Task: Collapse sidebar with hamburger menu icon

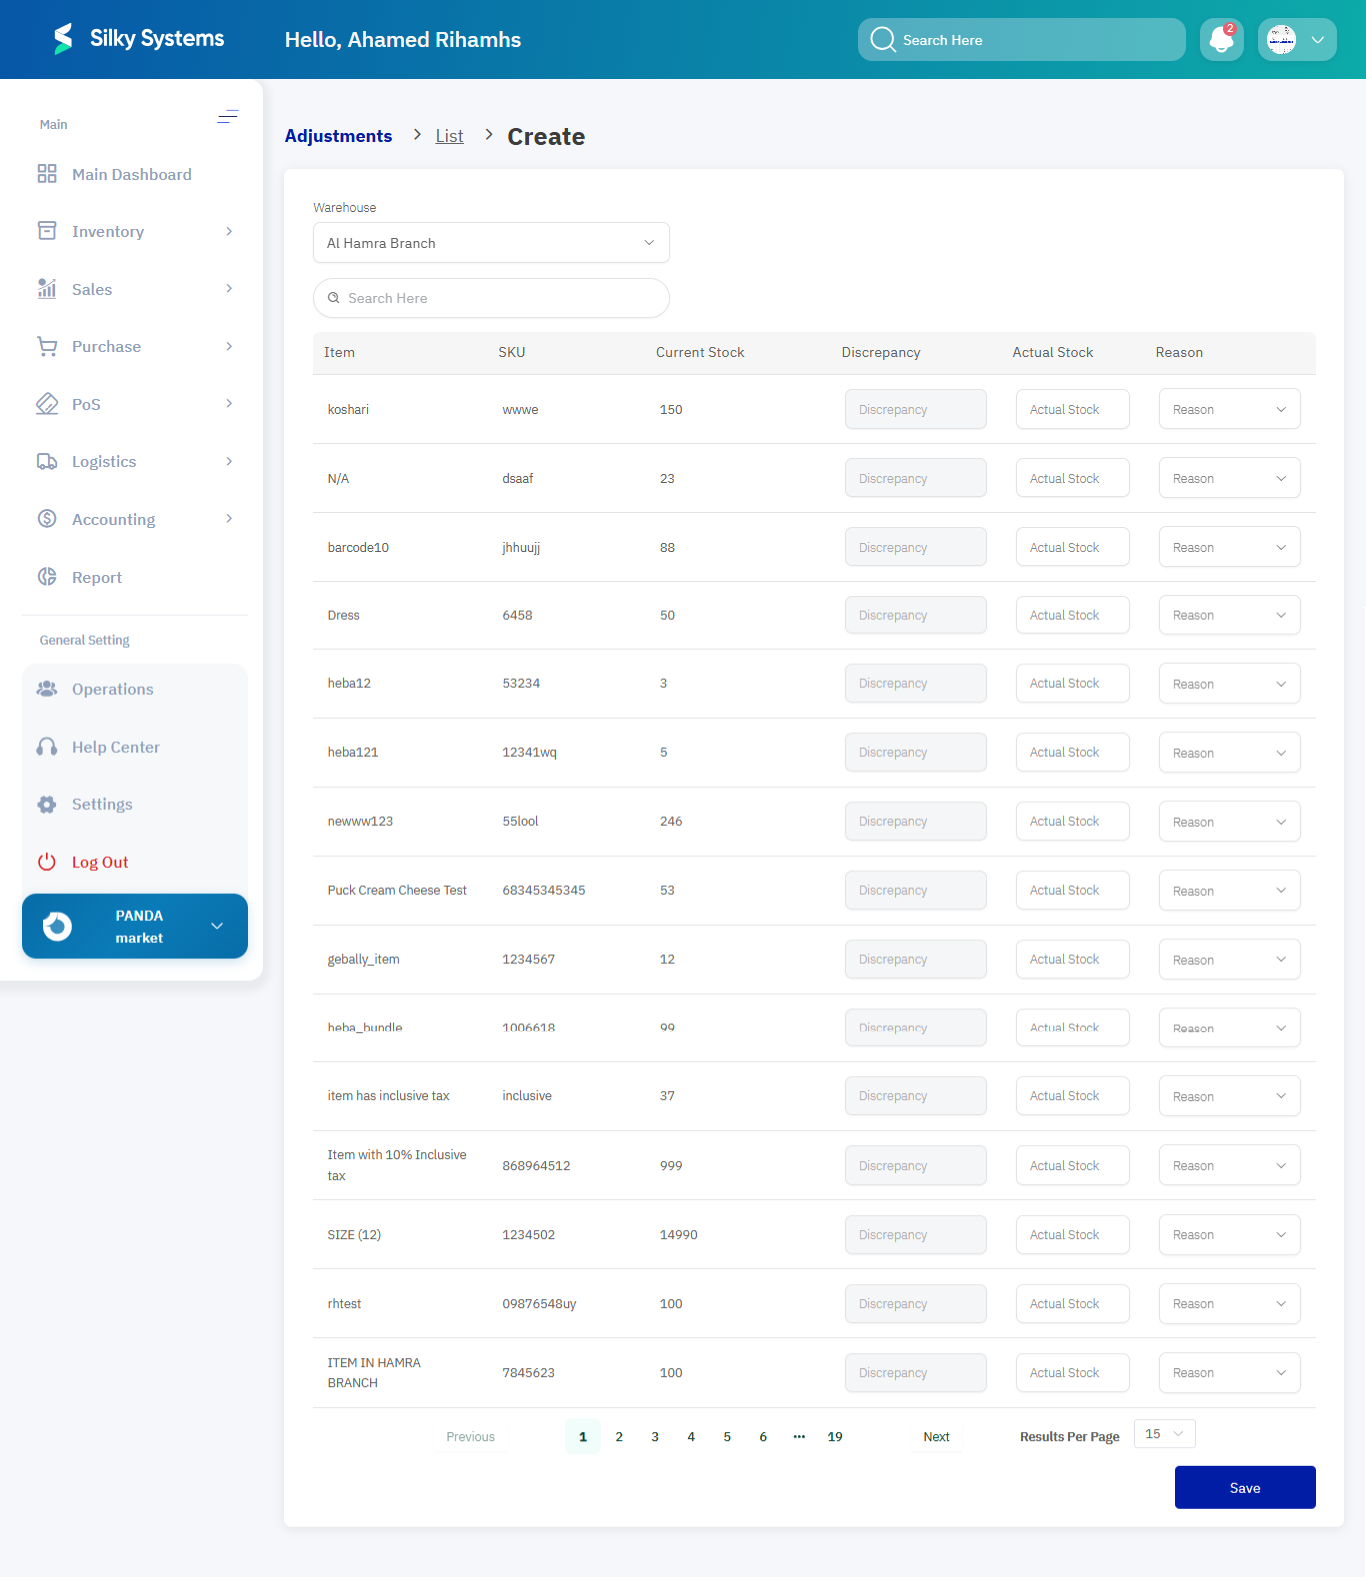Action: pos(228,117)
